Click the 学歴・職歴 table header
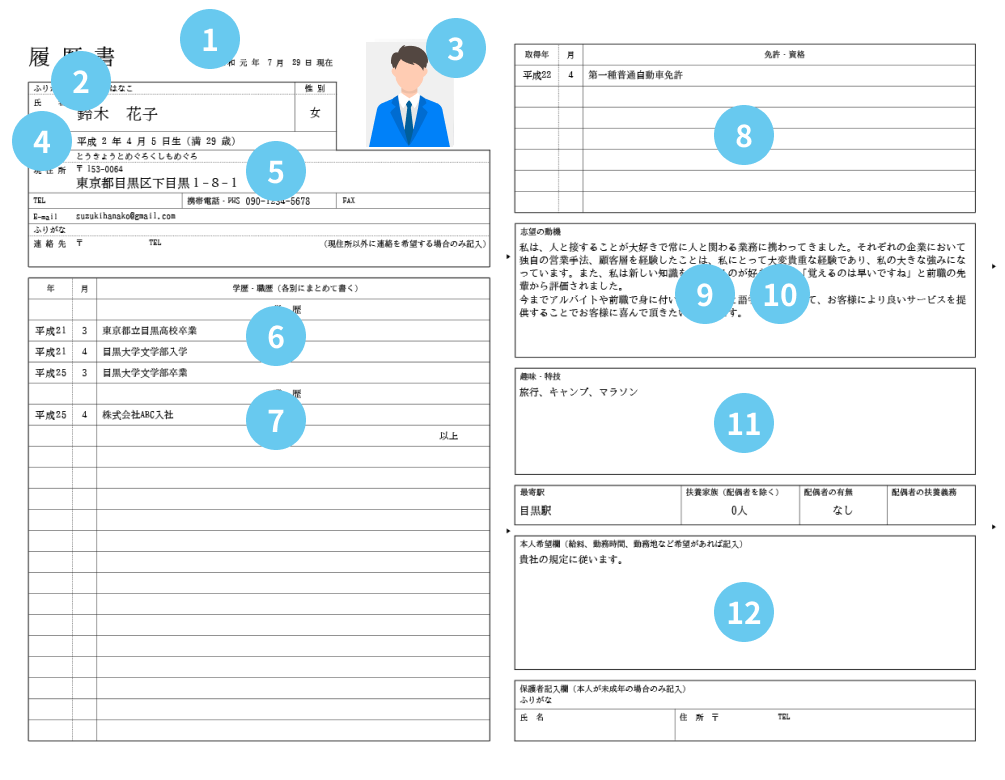Viewport: 1005px width, 780px height. (x=295, y=288)
